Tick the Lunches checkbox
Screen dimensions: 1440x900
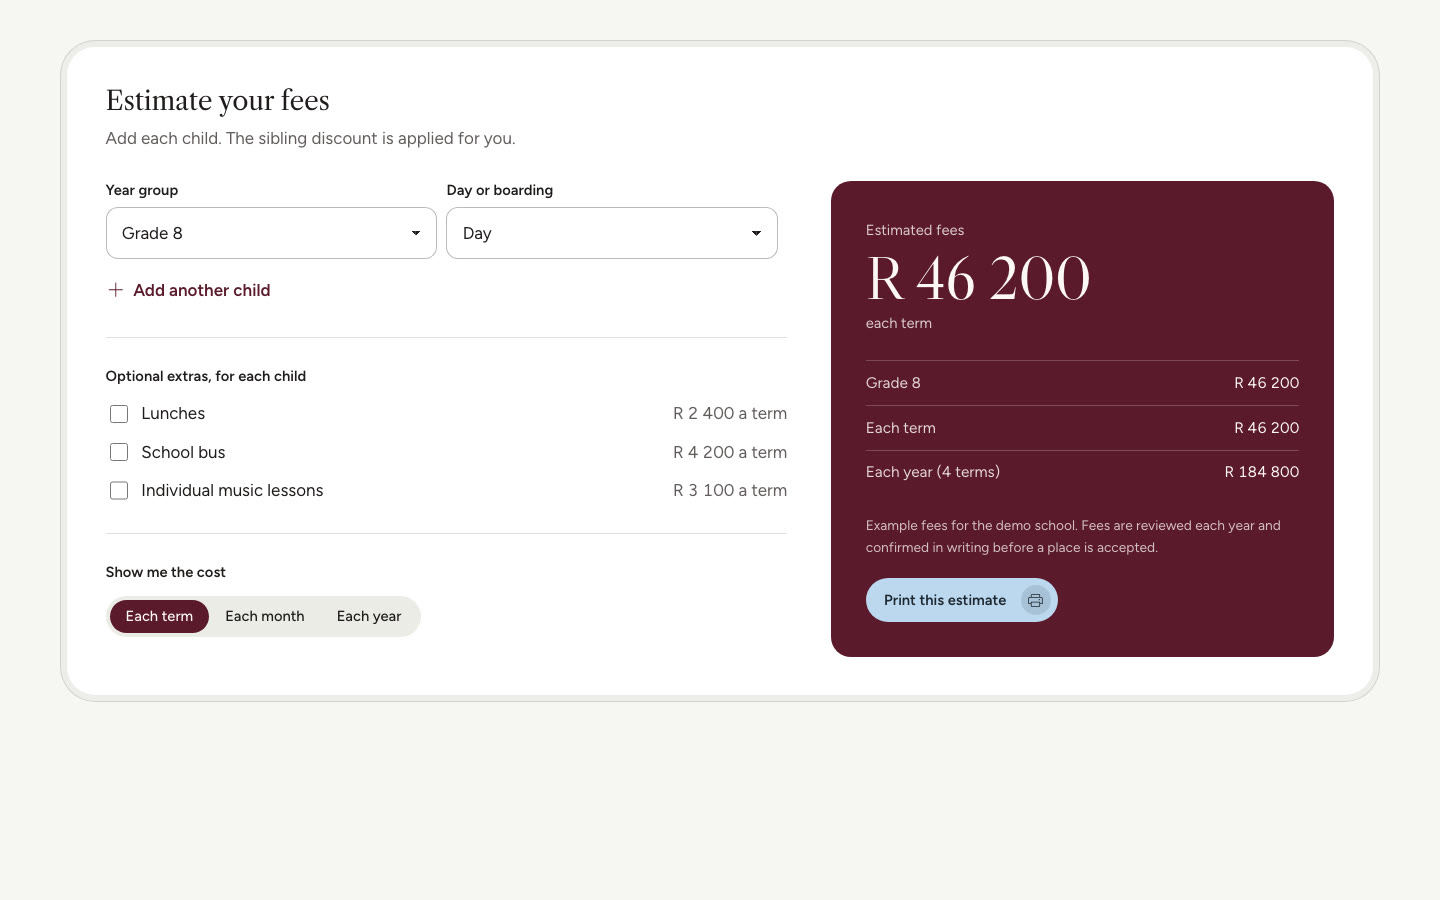coord(119,414)
